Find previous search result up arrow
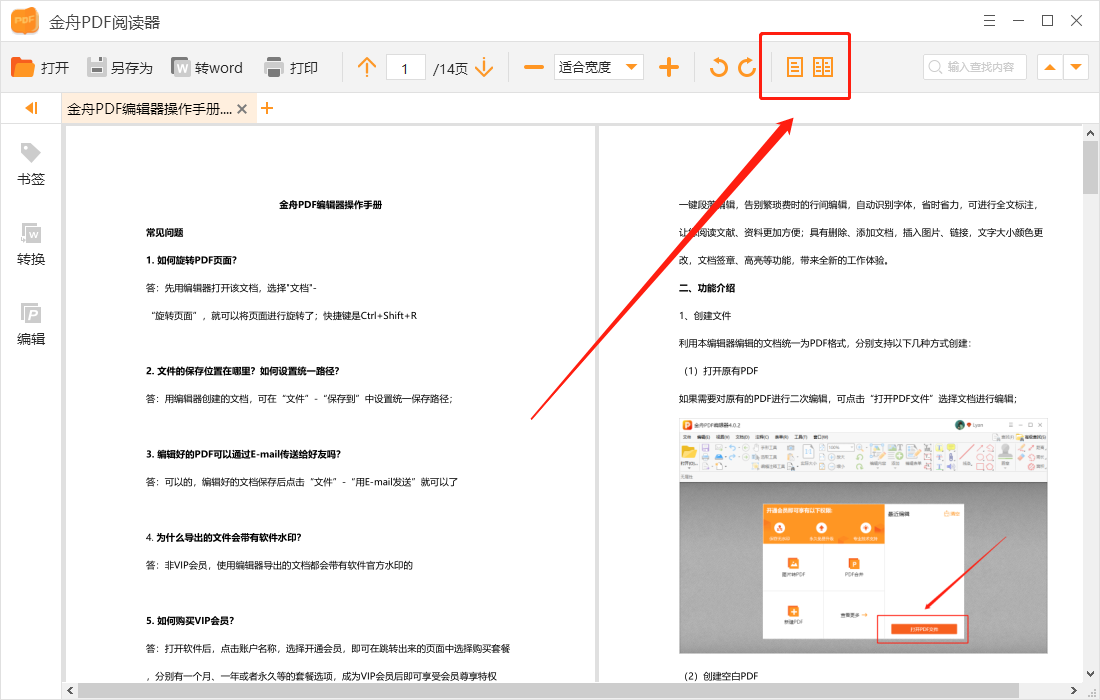This screenshot has height=700, width=1100. pyautogui.click(x=1049, y=67)
